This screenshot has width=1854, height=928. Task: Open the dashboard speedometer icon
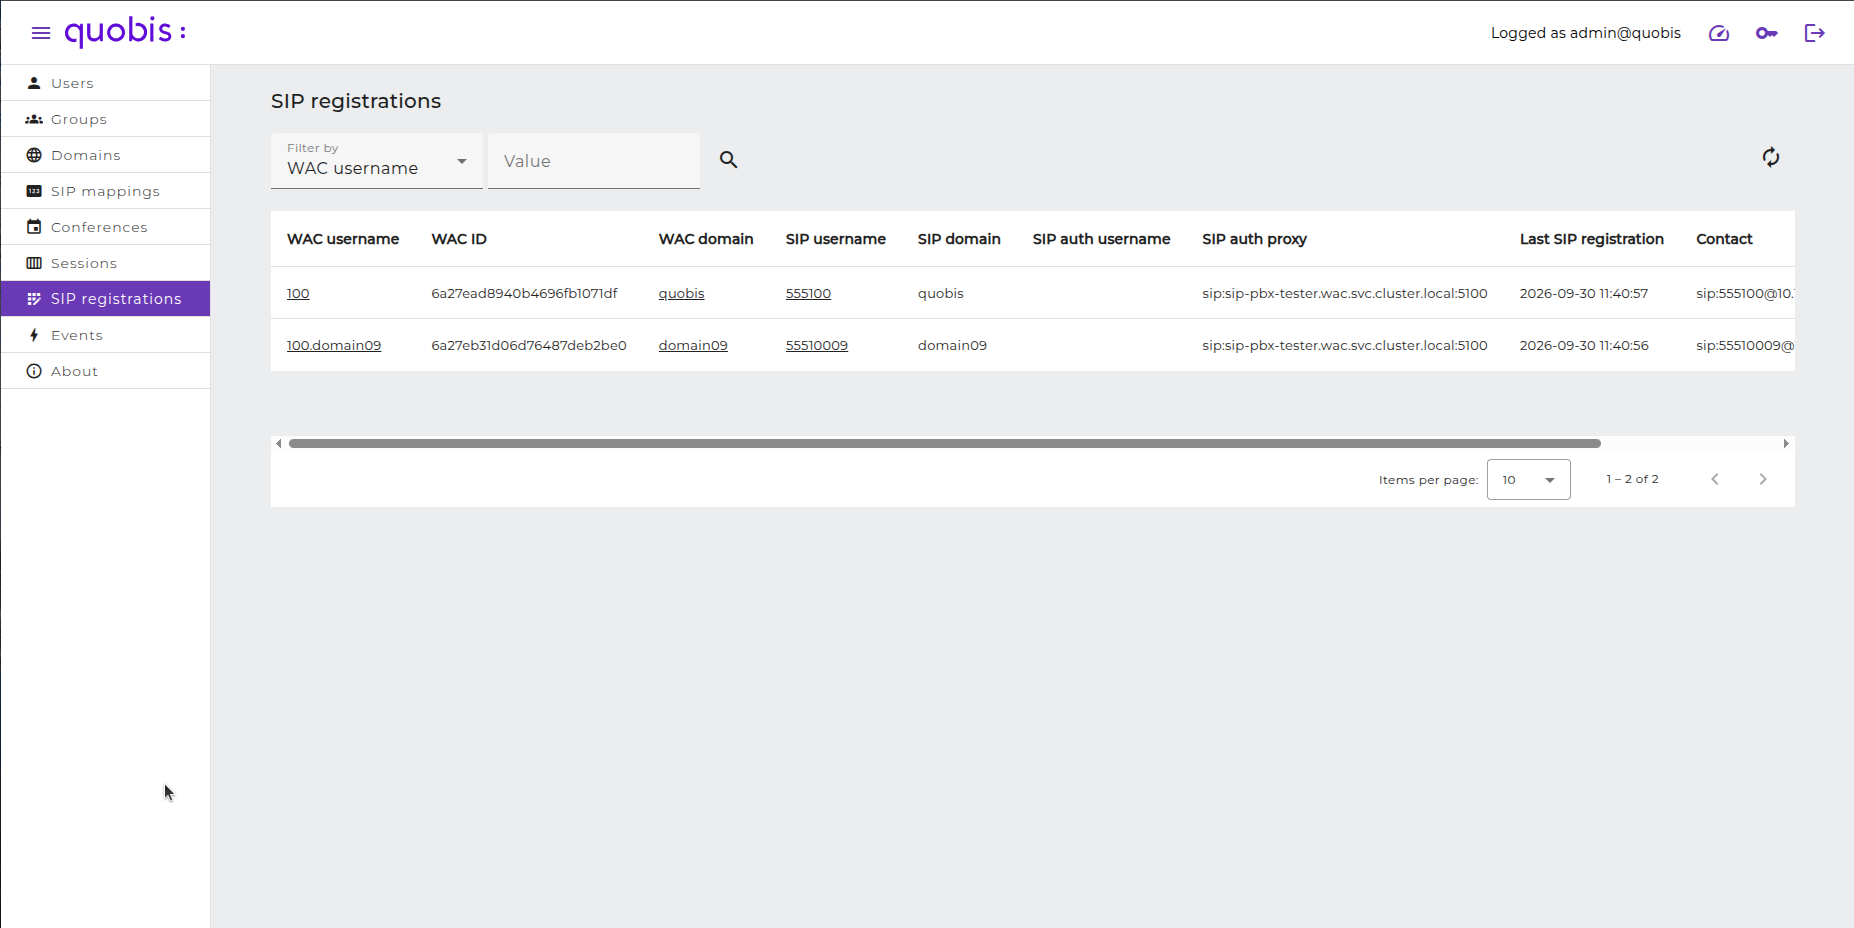1719,33
